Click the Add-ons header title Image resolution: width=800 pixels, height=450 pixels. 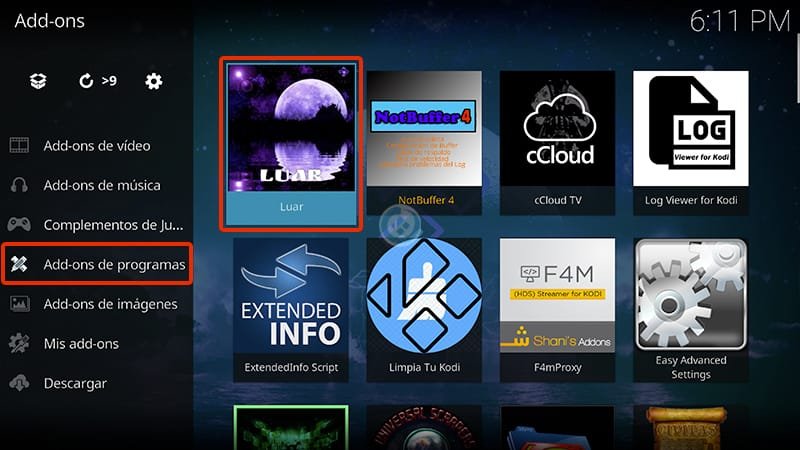[x=49, y=21]
